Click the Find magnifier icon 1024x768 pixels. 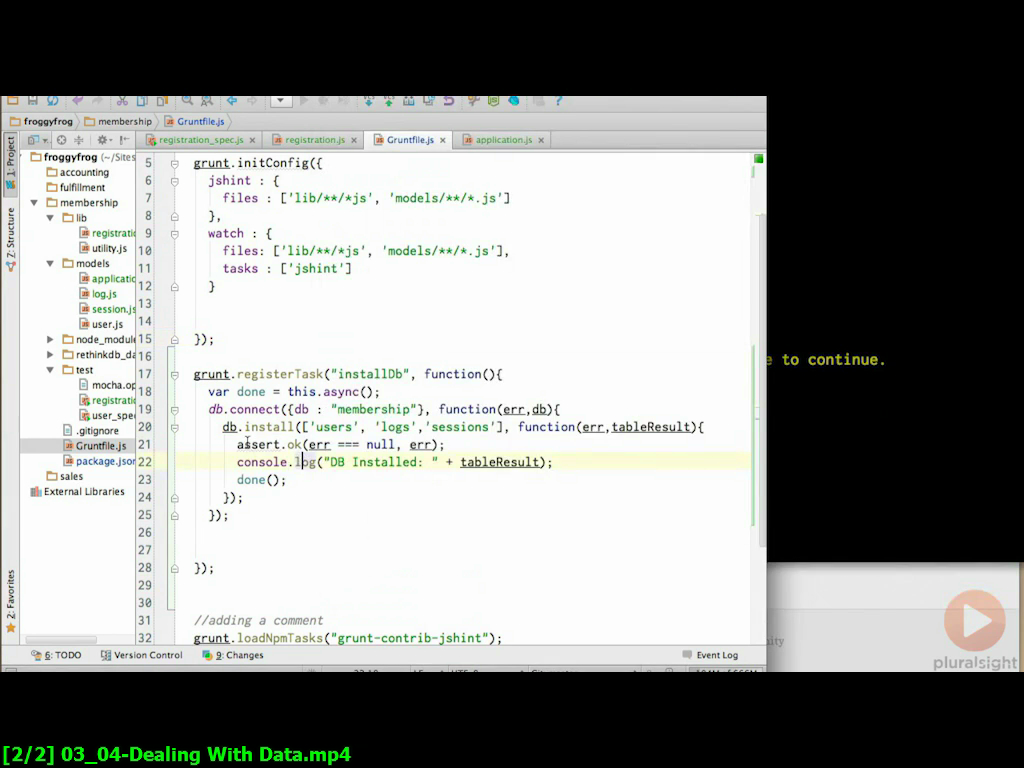coord(187,101)
